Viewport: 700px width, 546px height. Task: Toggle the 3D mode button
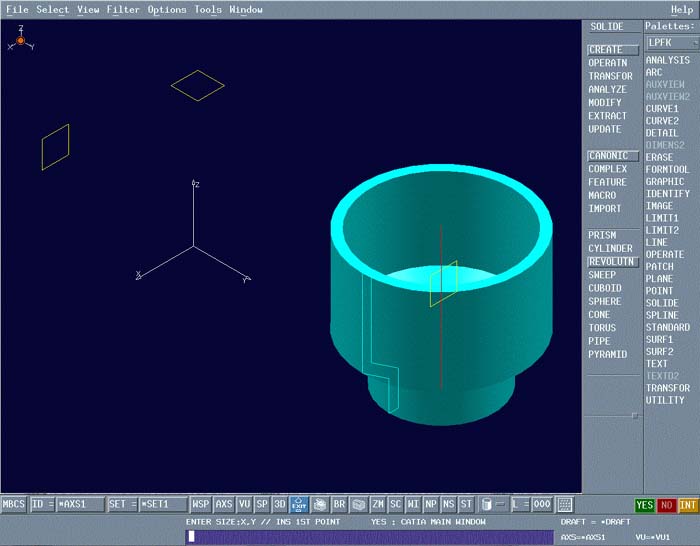click(280, 505)
